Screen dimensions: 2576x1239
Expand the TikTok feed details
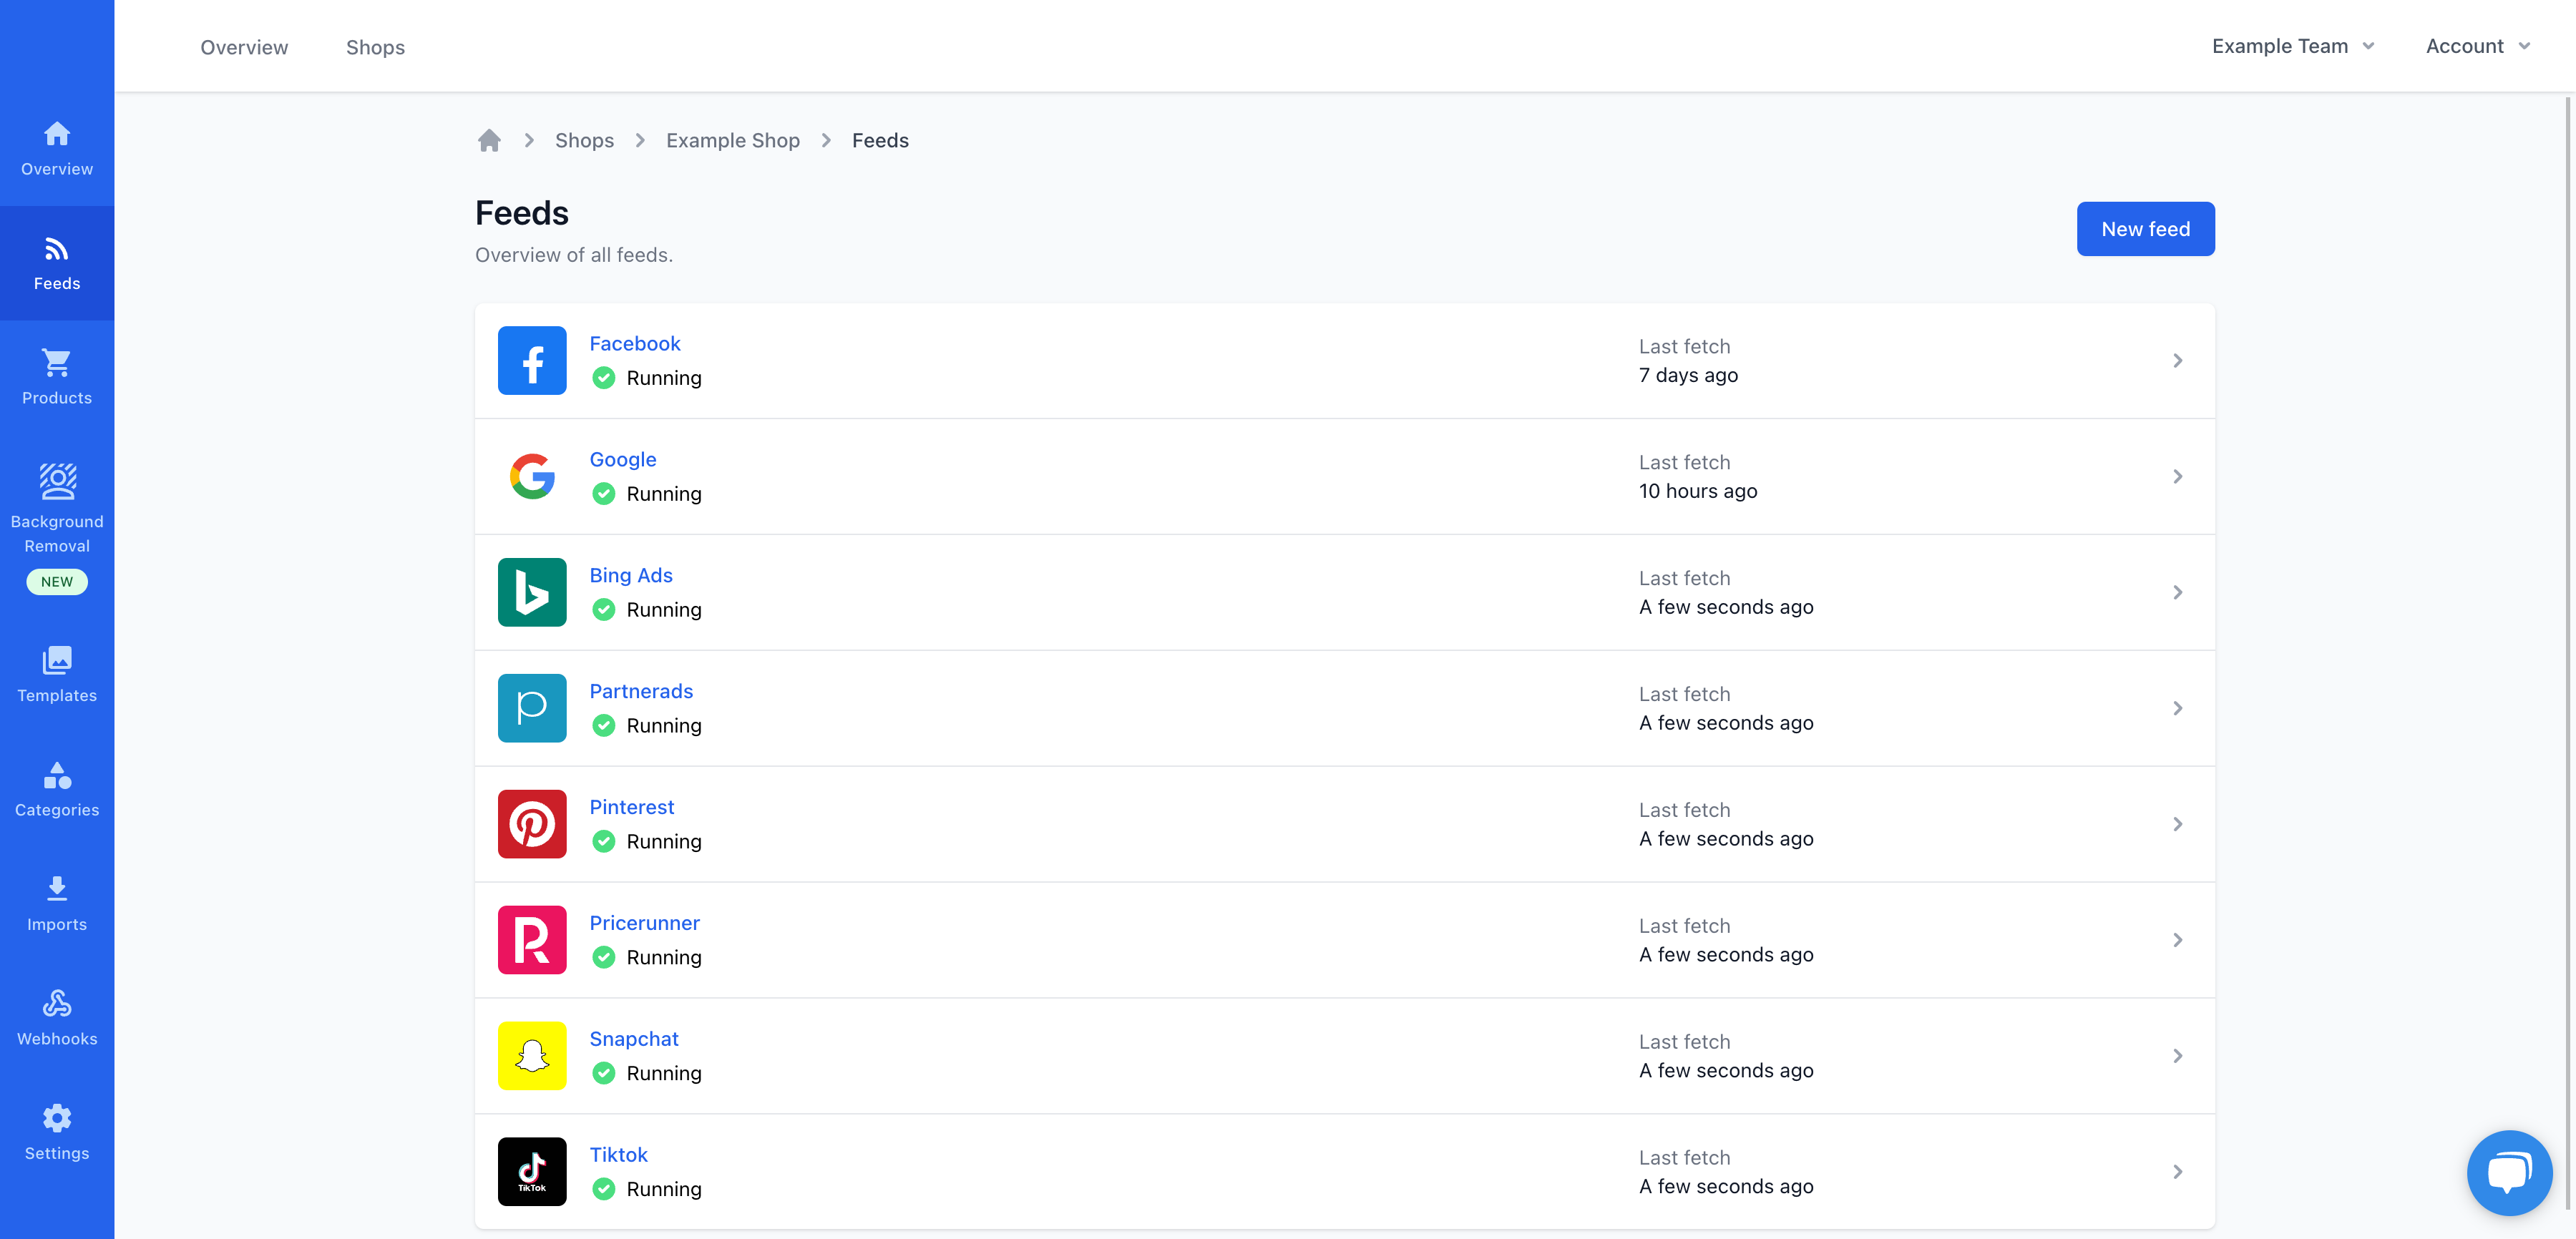click(2177, 1170)
